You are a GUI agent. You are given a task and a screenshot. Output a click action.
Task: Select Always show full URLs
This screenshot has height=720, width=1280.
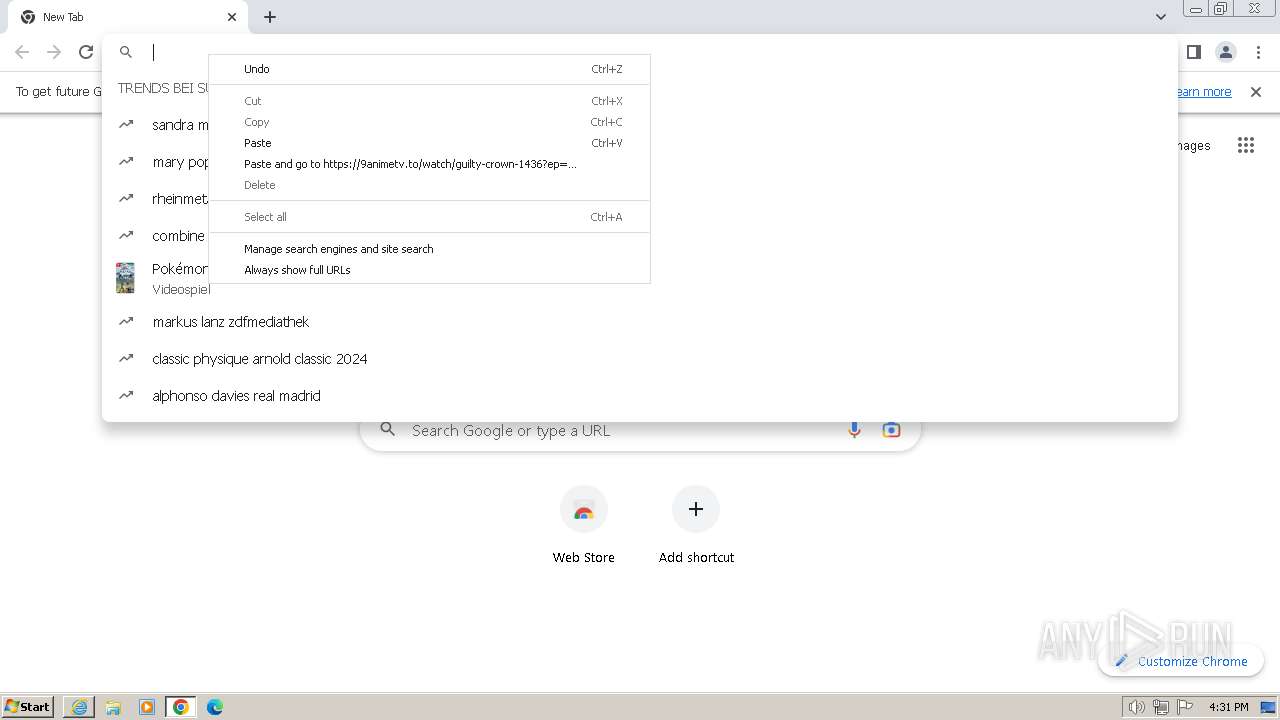click(x=429, y=270)
